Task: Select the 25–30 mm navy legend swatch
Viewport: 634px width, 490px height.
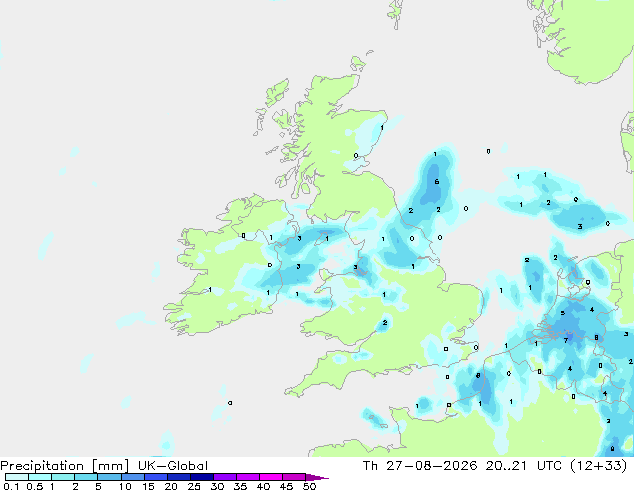Action: (201, 477)
